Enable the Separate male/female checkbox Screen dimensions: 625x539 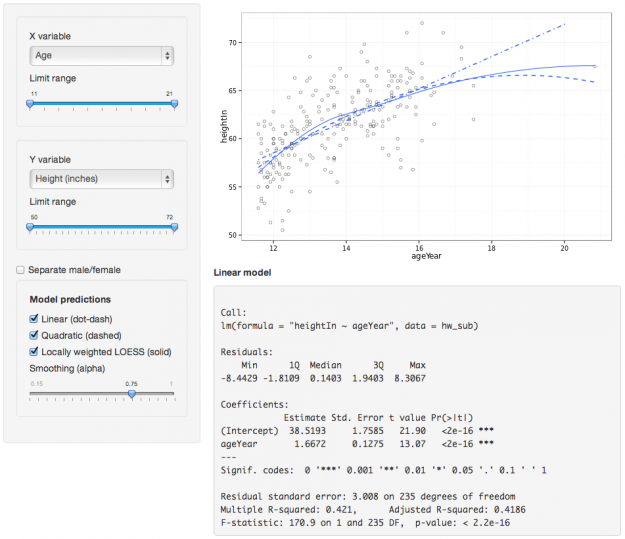coord(20,270)
